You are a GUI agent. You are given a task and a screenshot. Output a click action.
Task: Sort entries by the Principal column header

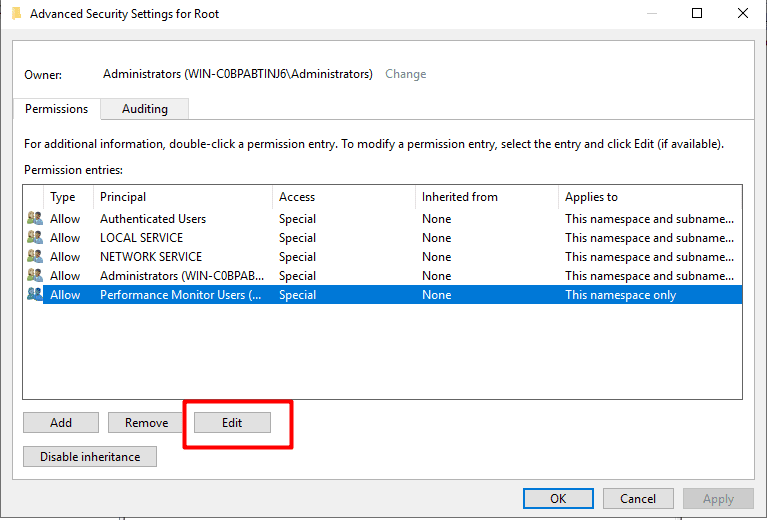183,197
